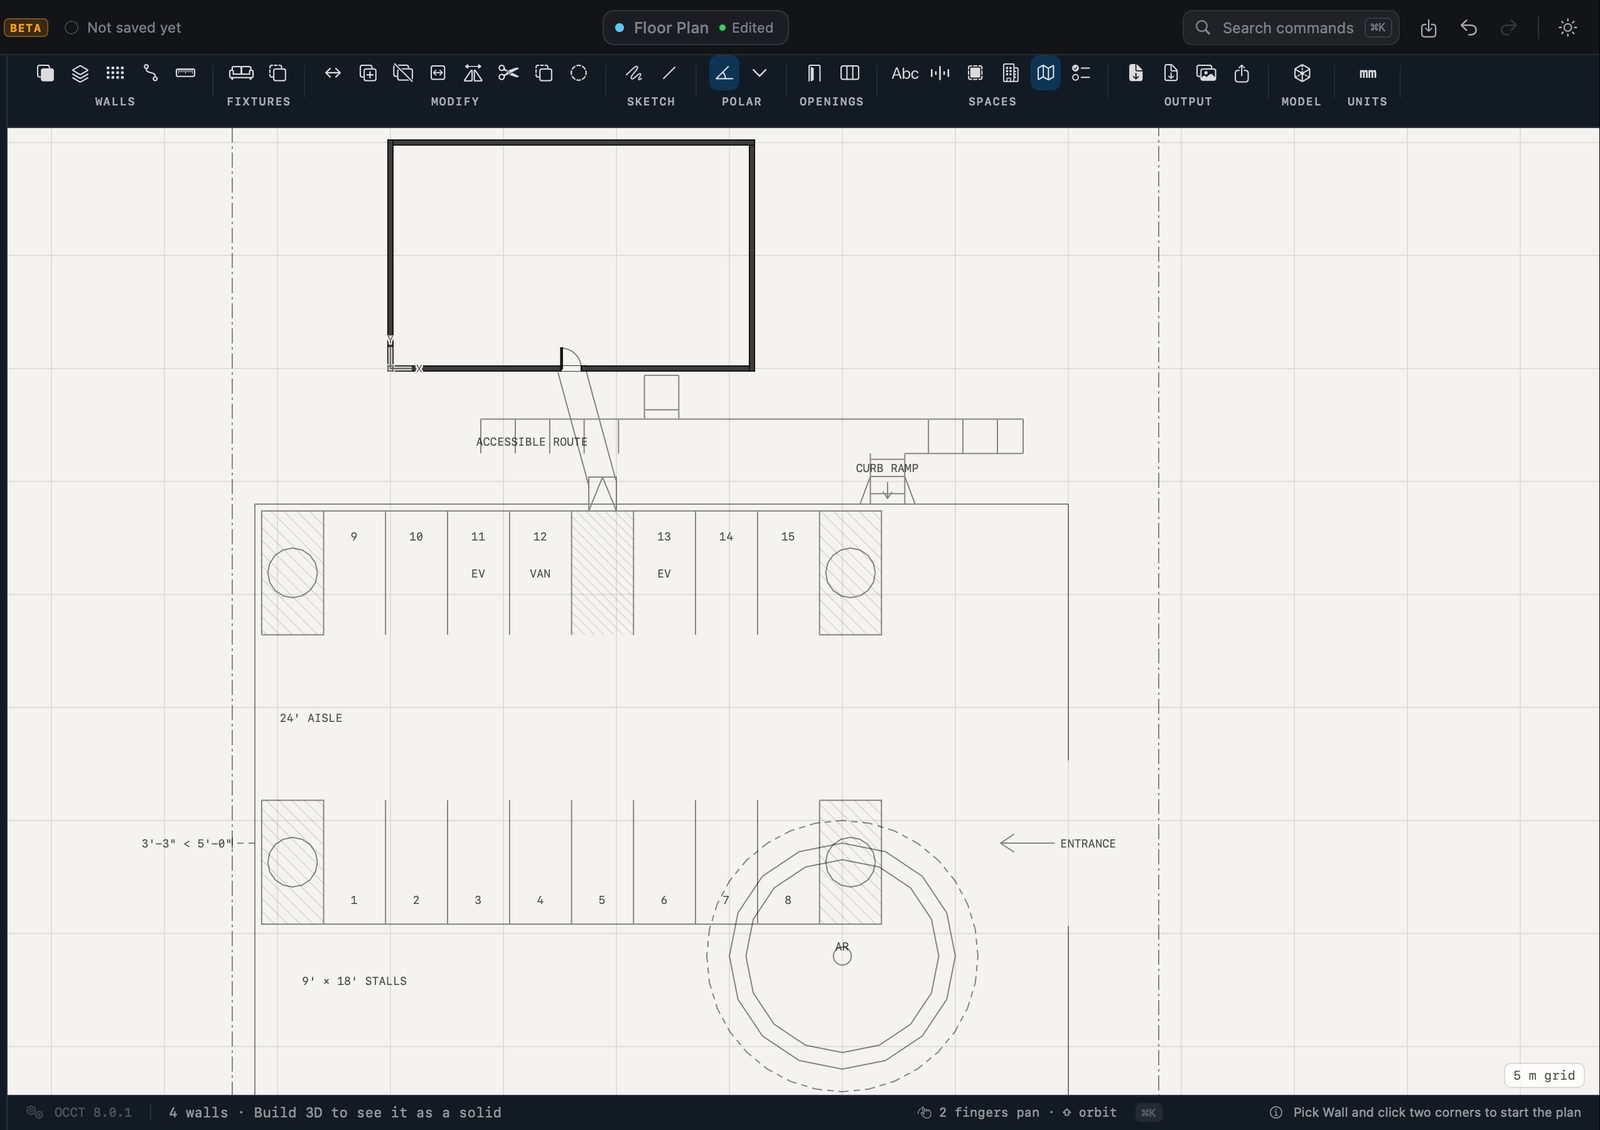
Task: Open the checklist icon in Spaces
Action: pos(1081,73)
